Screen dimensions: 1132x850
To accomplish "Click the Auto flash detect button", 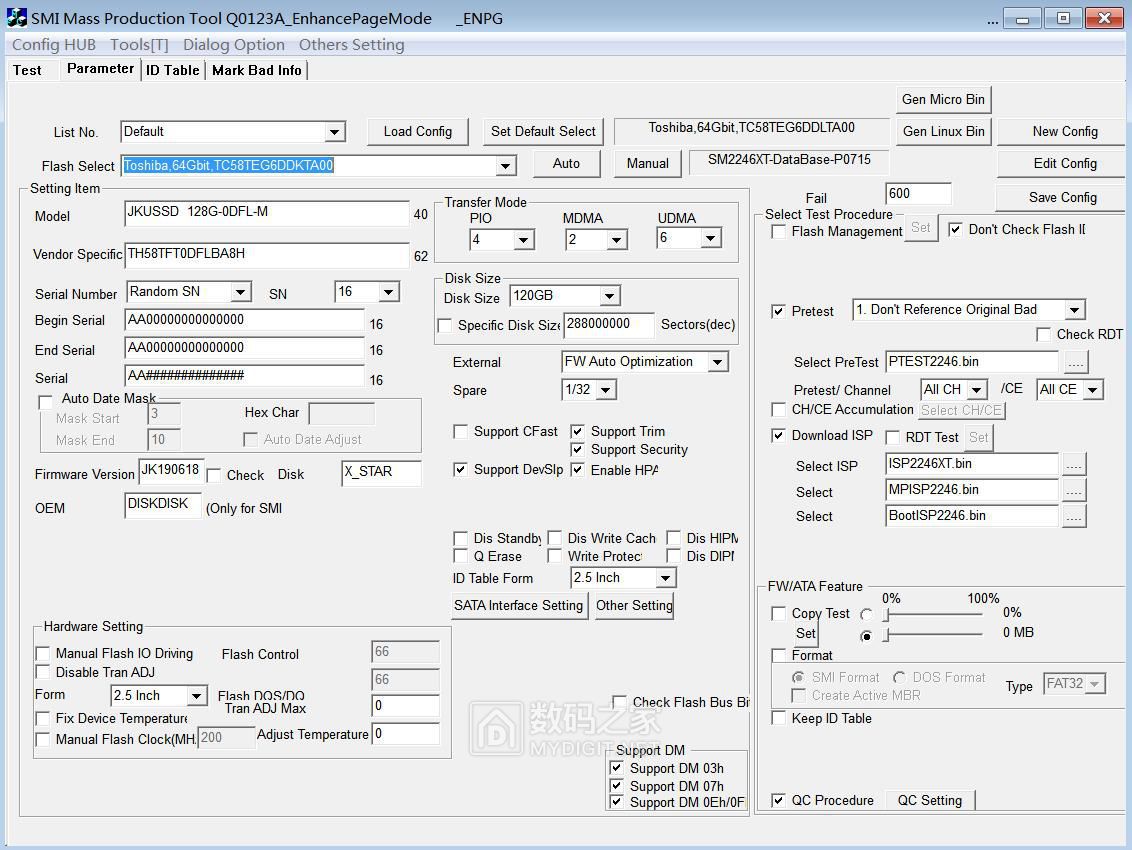I will [x=566, y=164].
